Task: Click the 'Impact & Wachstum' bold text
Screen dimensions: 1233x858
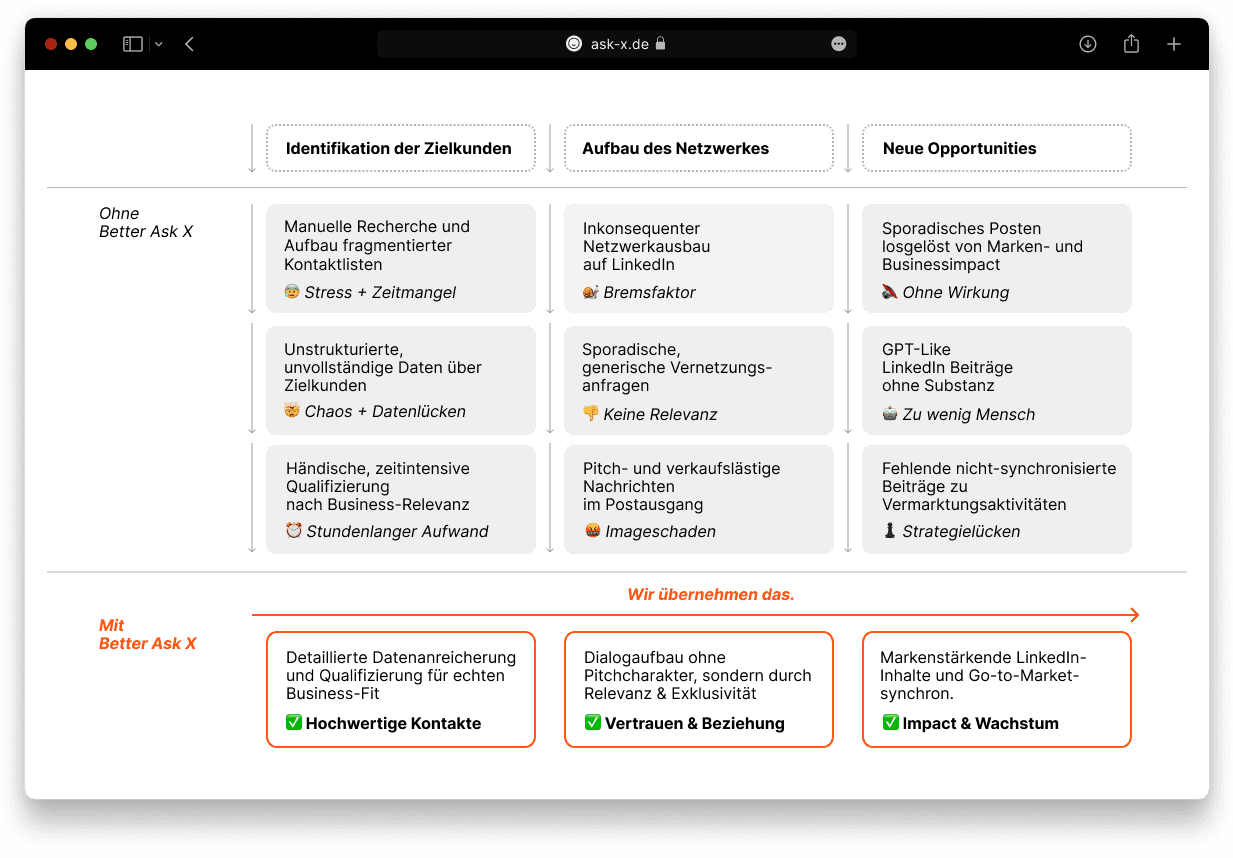Action: pyautogui.click(x=980, y=723)
